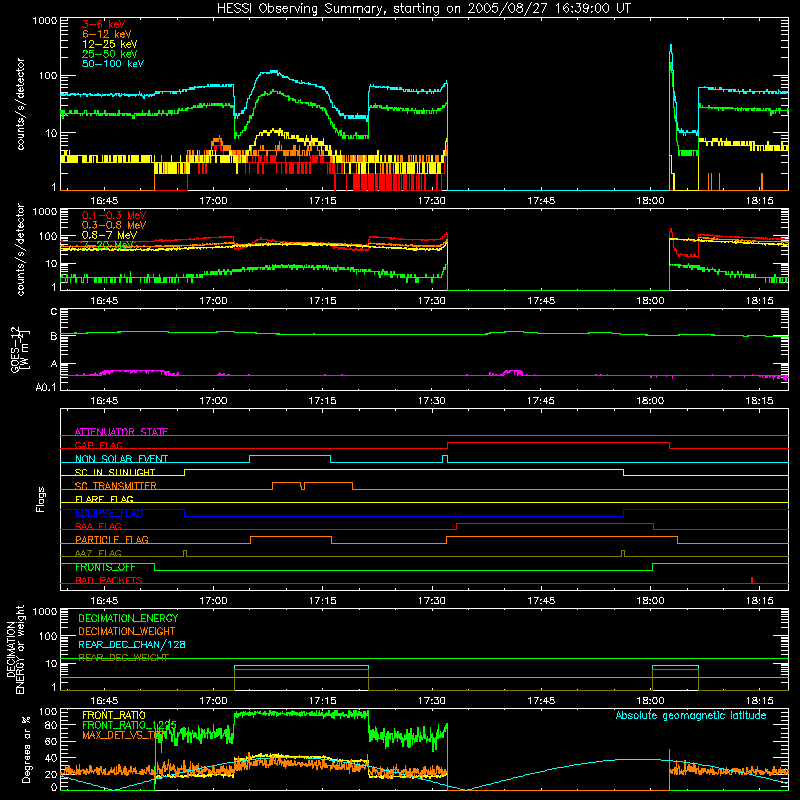
Task: Pick the green 7-20 MeV legend label
Action: point(108,245)
